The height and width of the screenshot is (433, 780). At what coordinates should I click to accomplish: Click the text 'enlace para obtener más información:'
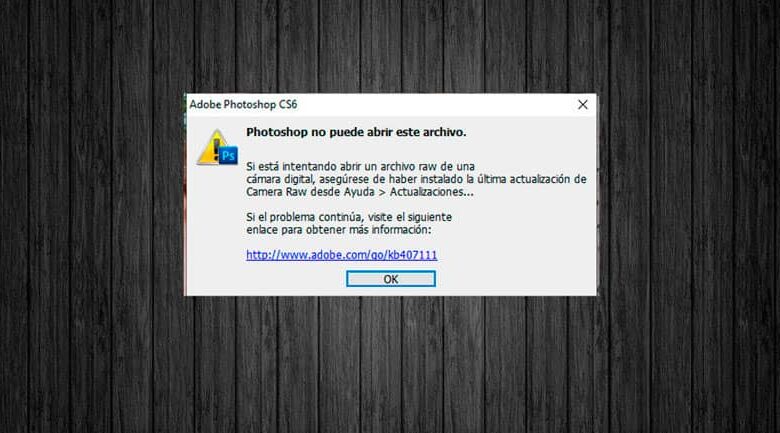pos(339,230)
